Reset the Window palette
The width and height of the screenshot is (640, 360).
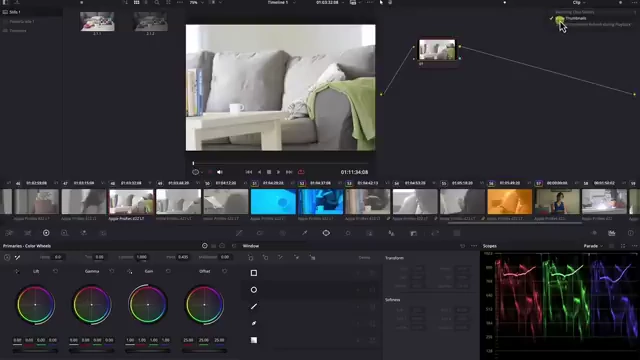pyautogui.click(x=462, y=246)
